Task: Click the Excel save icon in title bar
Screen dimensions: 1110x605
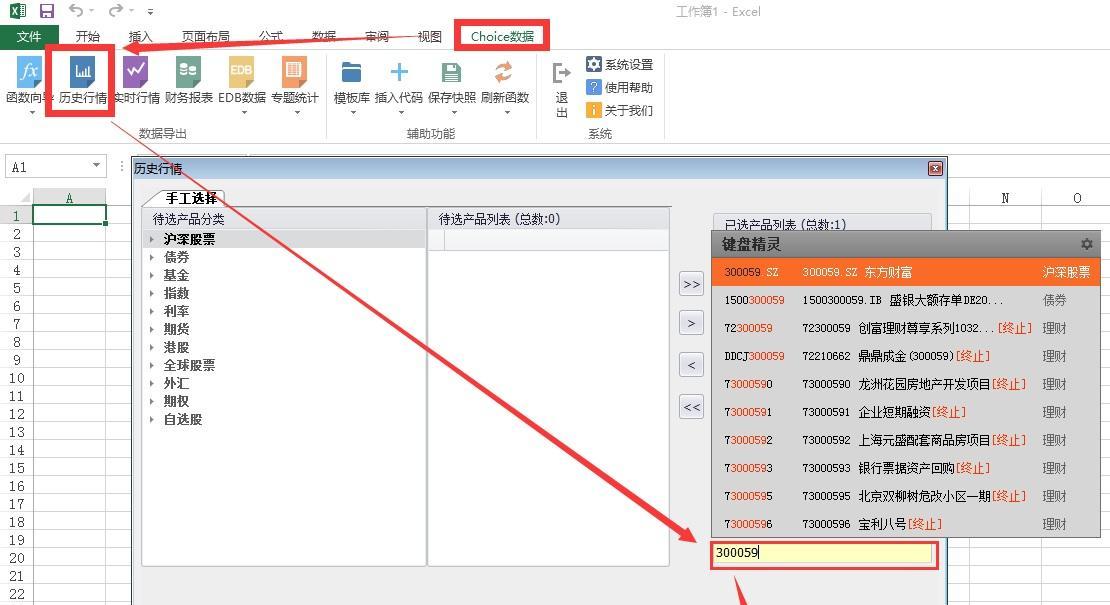Action: [x=47, y=11]
